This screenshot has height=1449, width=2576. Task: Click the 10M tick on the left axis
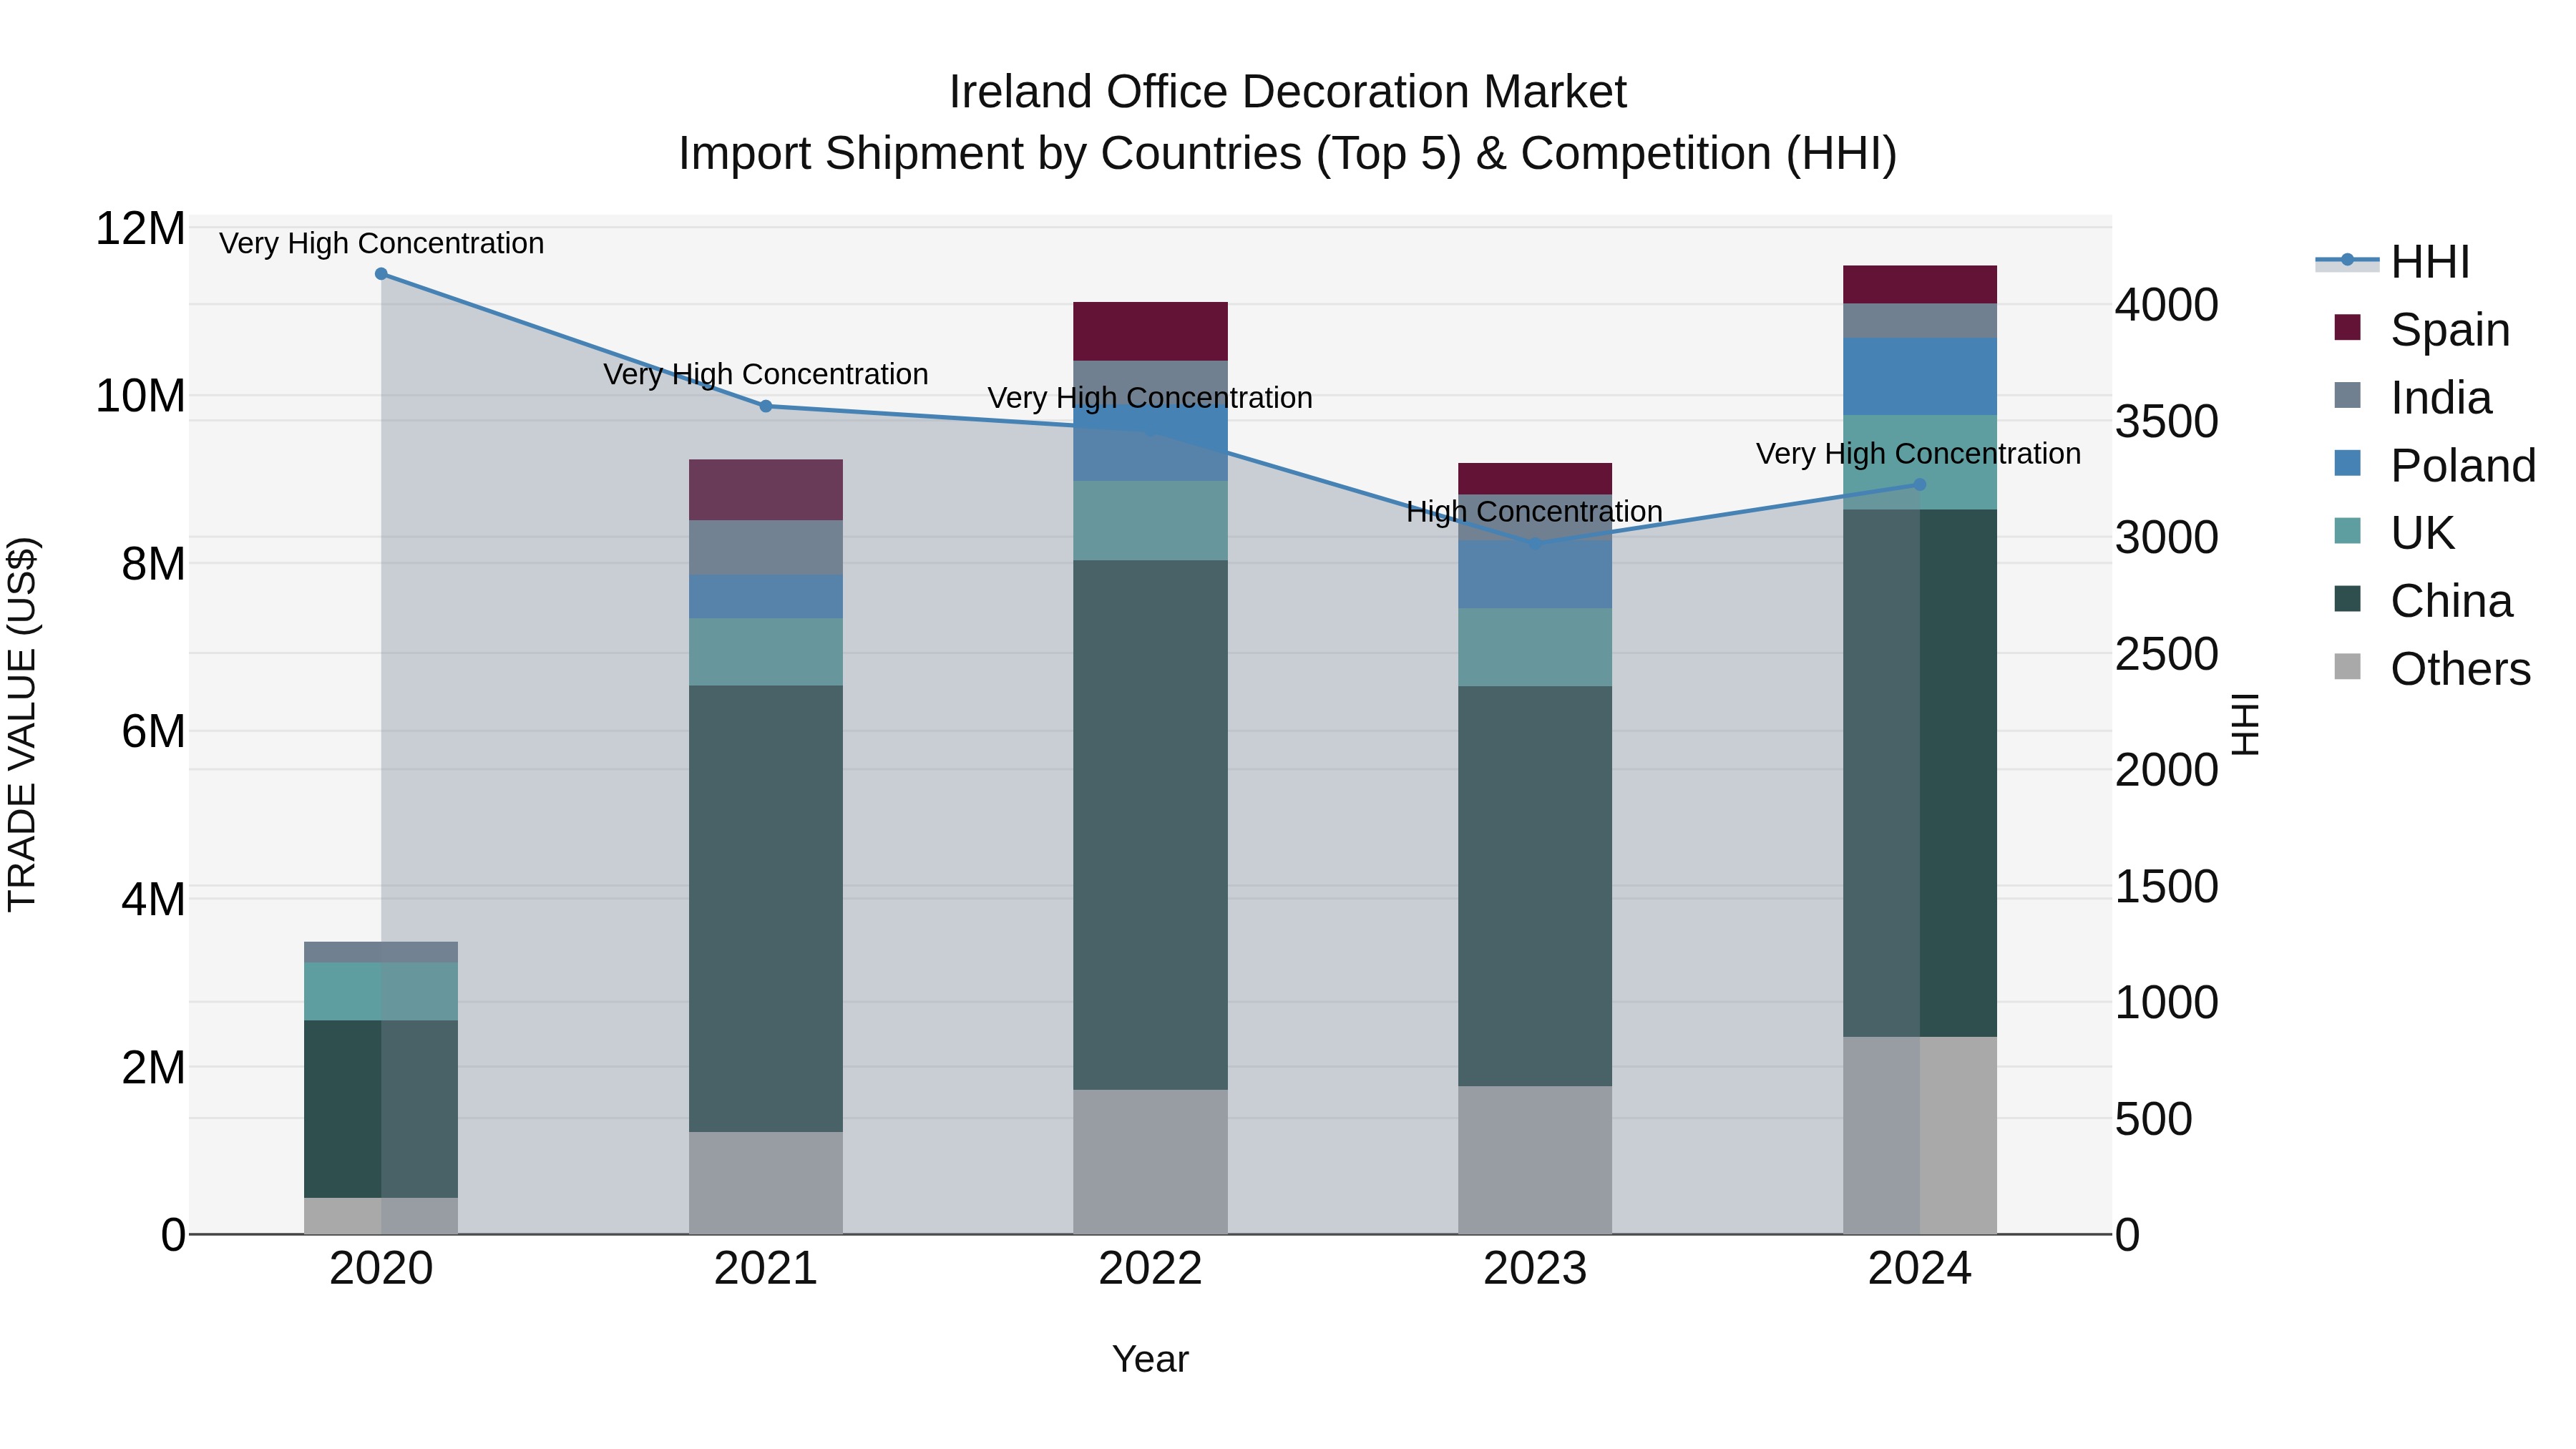click(x=140, y=396)
